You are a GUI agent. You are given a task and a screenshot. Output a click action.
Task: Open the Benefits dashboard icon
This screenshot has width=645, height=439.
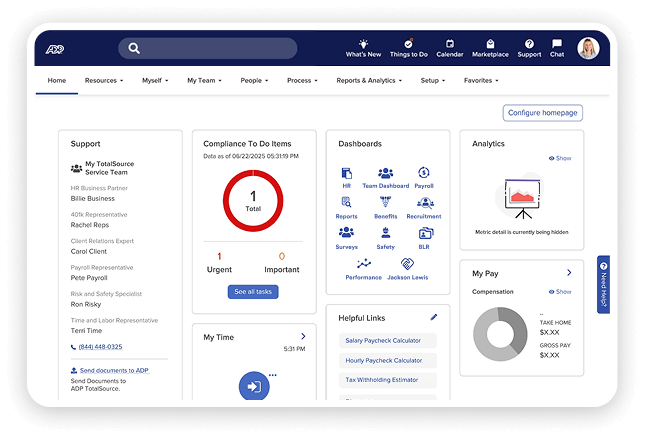tap(385, 202)
